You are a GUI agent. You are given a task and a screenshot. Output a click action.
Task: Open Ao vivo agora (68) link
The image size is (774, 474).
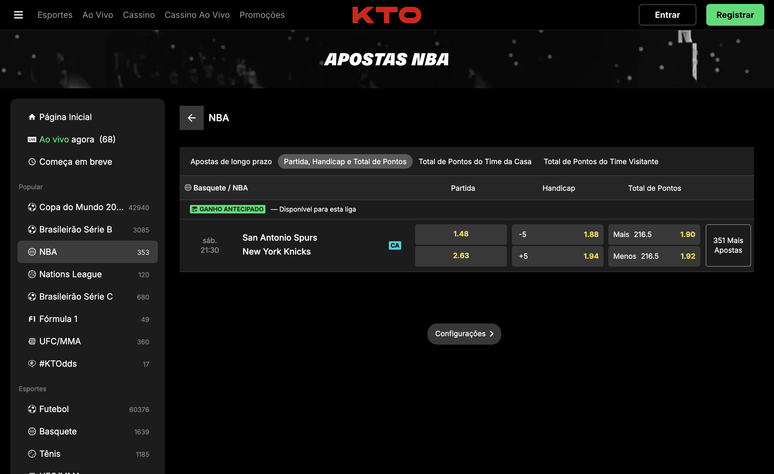click(x=87, y=140)
